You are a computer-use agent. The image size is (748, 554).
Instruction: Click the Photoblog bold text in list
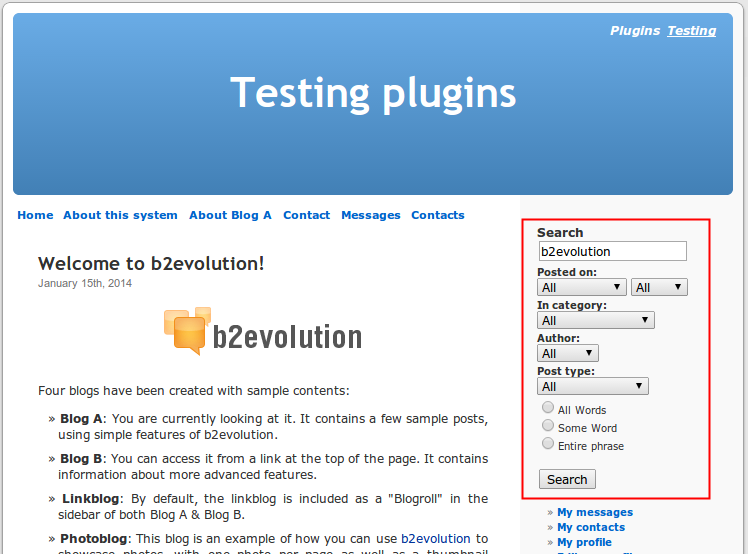(x=94, y=539)
